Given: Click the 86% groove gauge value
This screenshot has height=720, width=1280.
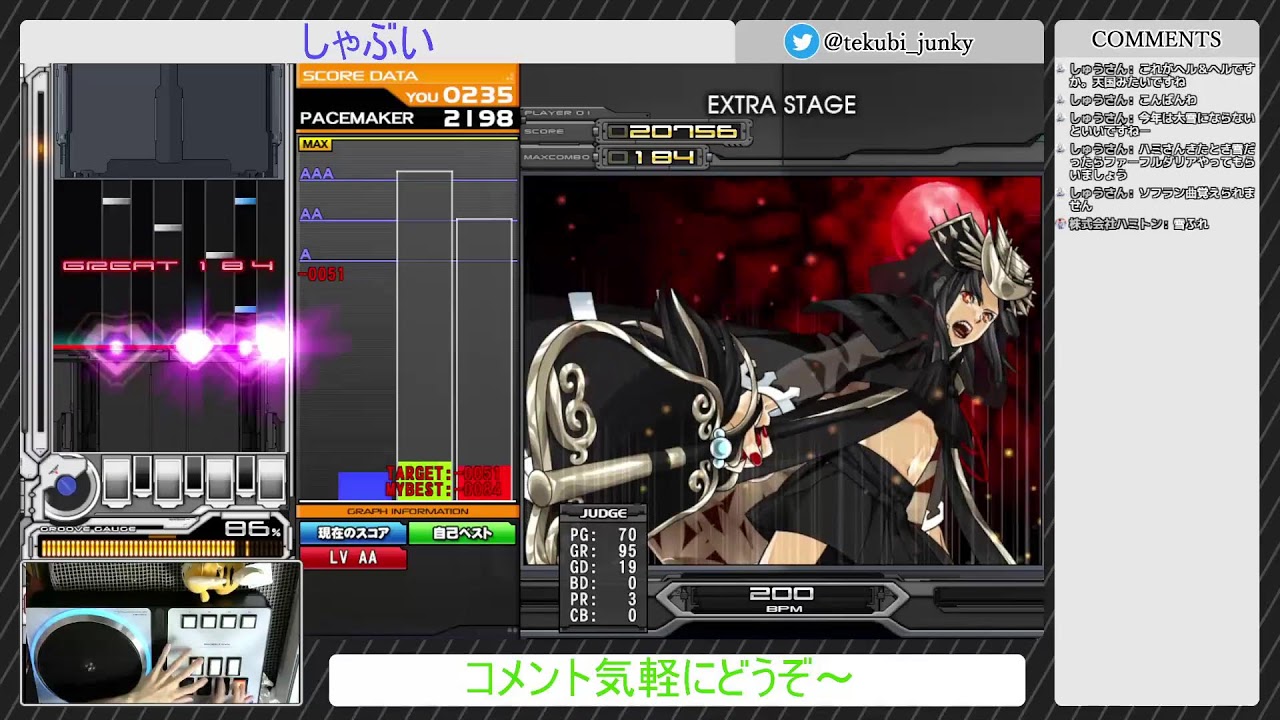Looking at the screenshot, I should [254, 528].
